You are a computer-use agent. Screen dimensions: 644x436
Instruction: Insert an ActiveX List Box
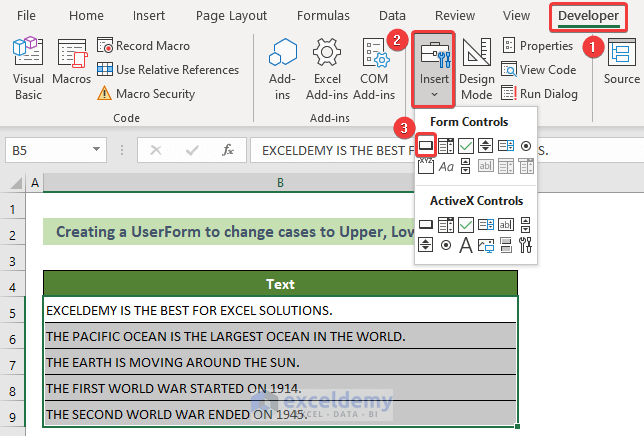click(486, 225)
